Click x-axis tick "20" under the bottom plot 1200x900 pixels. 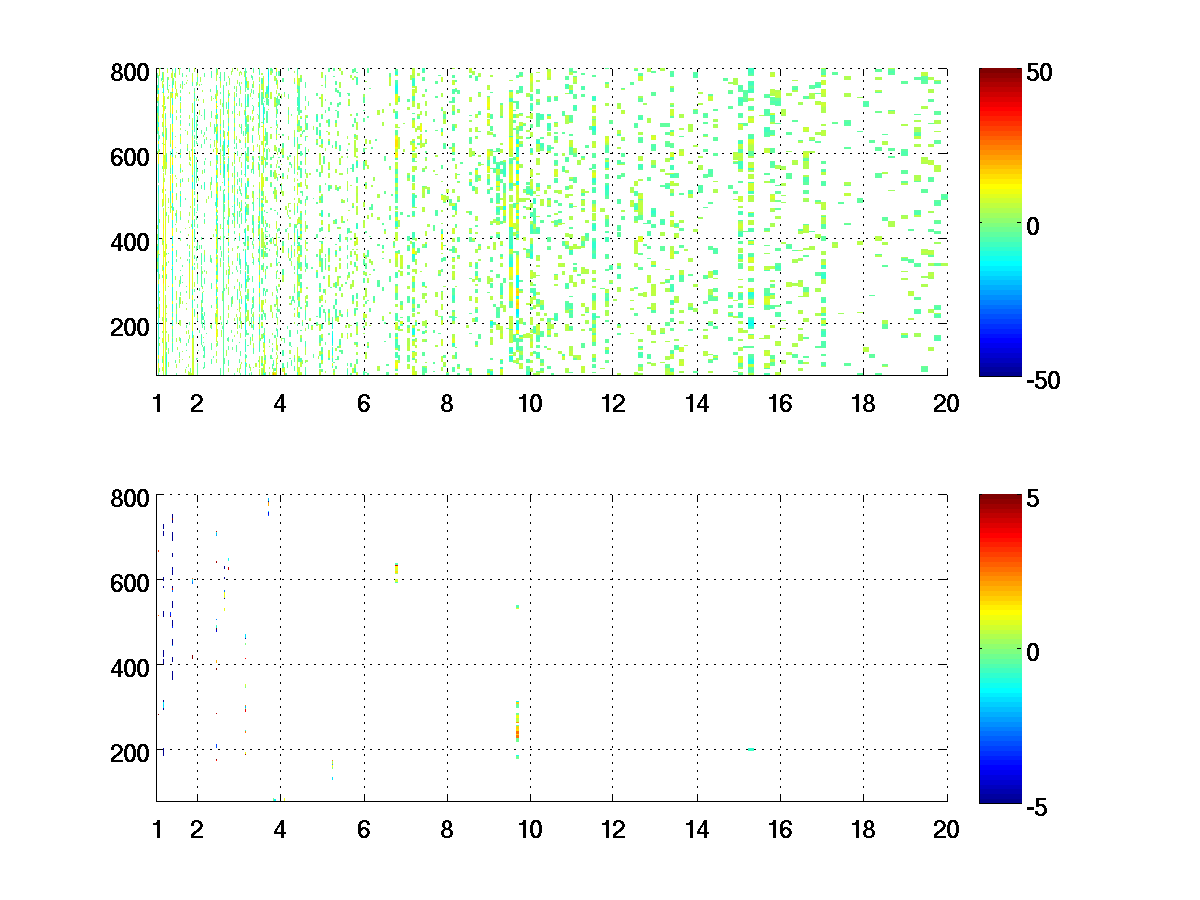pos(946,828)
